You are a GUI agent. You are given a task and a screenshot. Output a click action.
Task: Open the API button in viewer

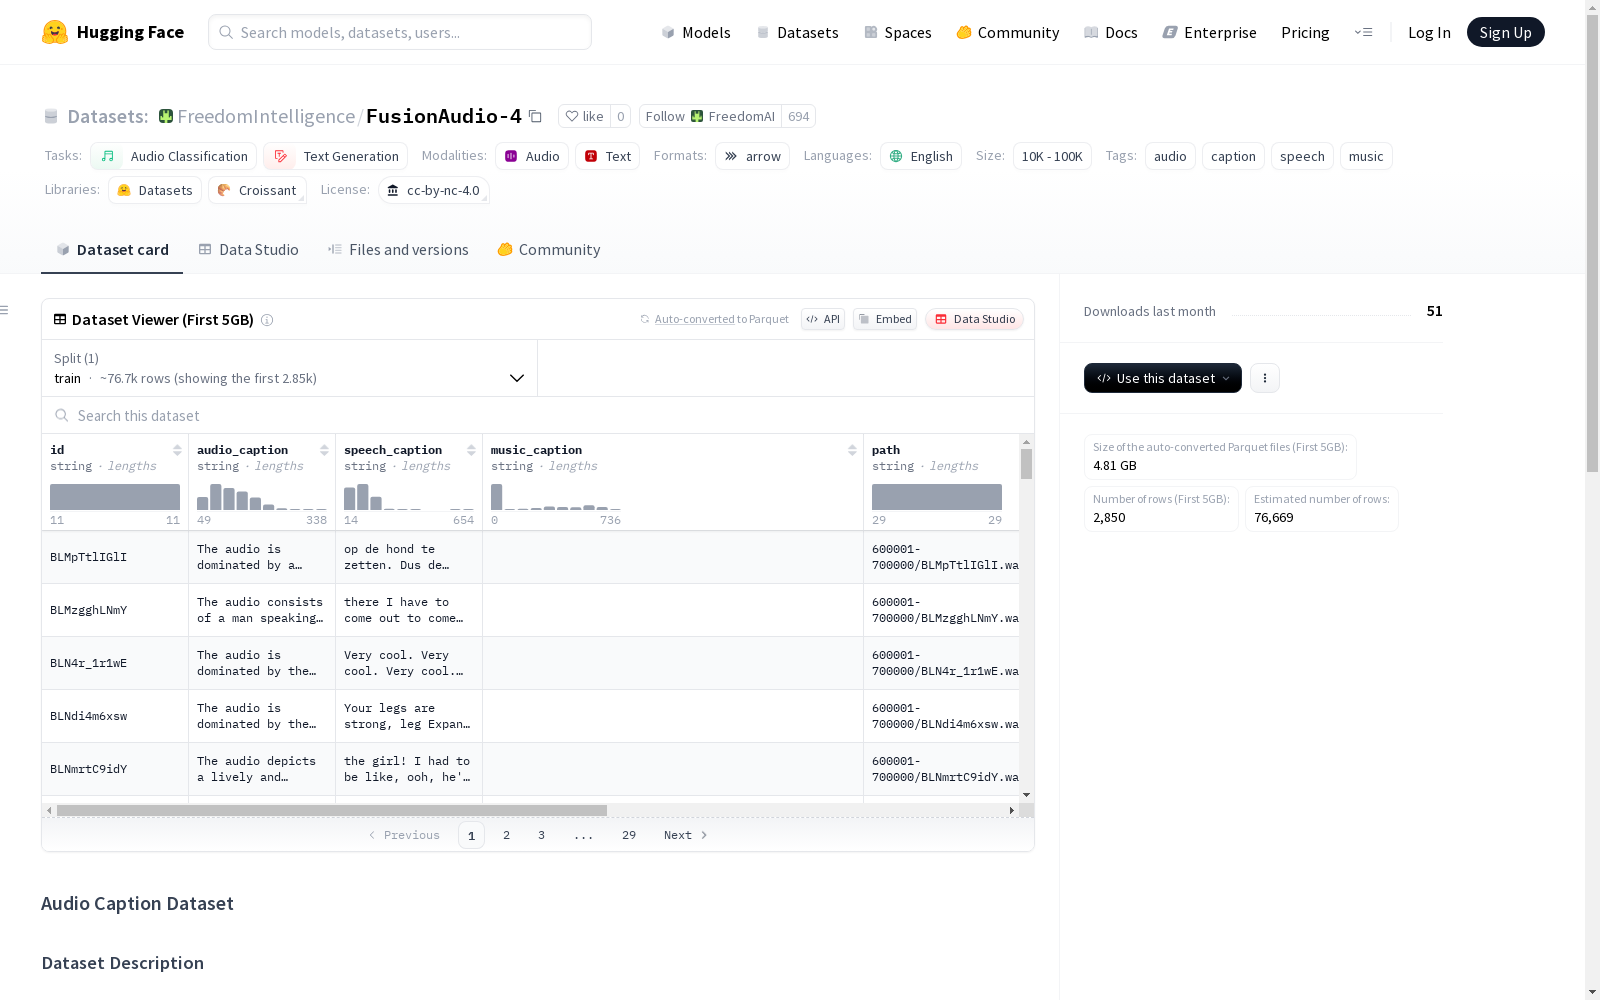823,319
